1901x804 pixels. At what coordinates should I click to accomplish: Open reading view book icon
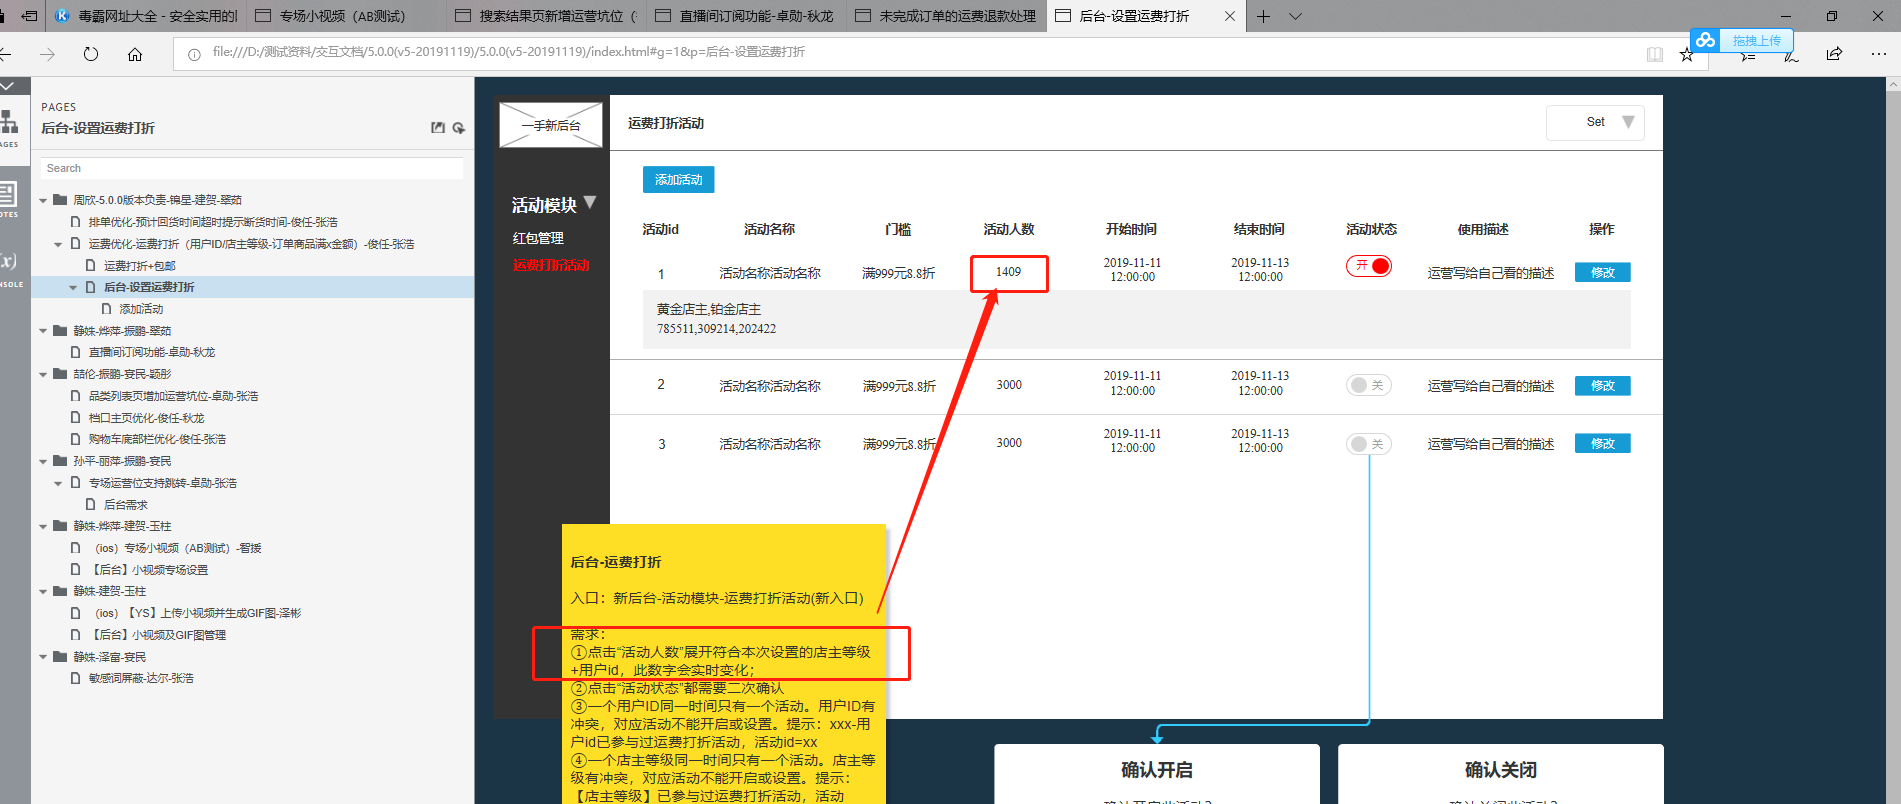(1655, 54)
